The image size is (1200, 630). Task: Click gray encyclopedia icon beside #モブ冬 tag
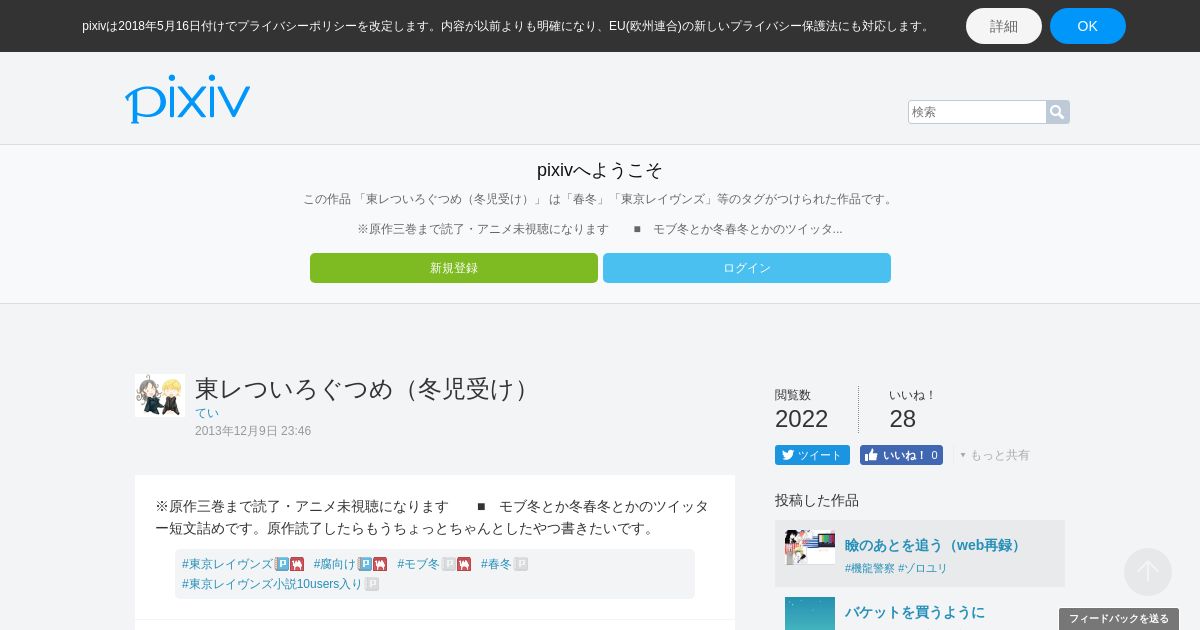click(x=449, y=564)
